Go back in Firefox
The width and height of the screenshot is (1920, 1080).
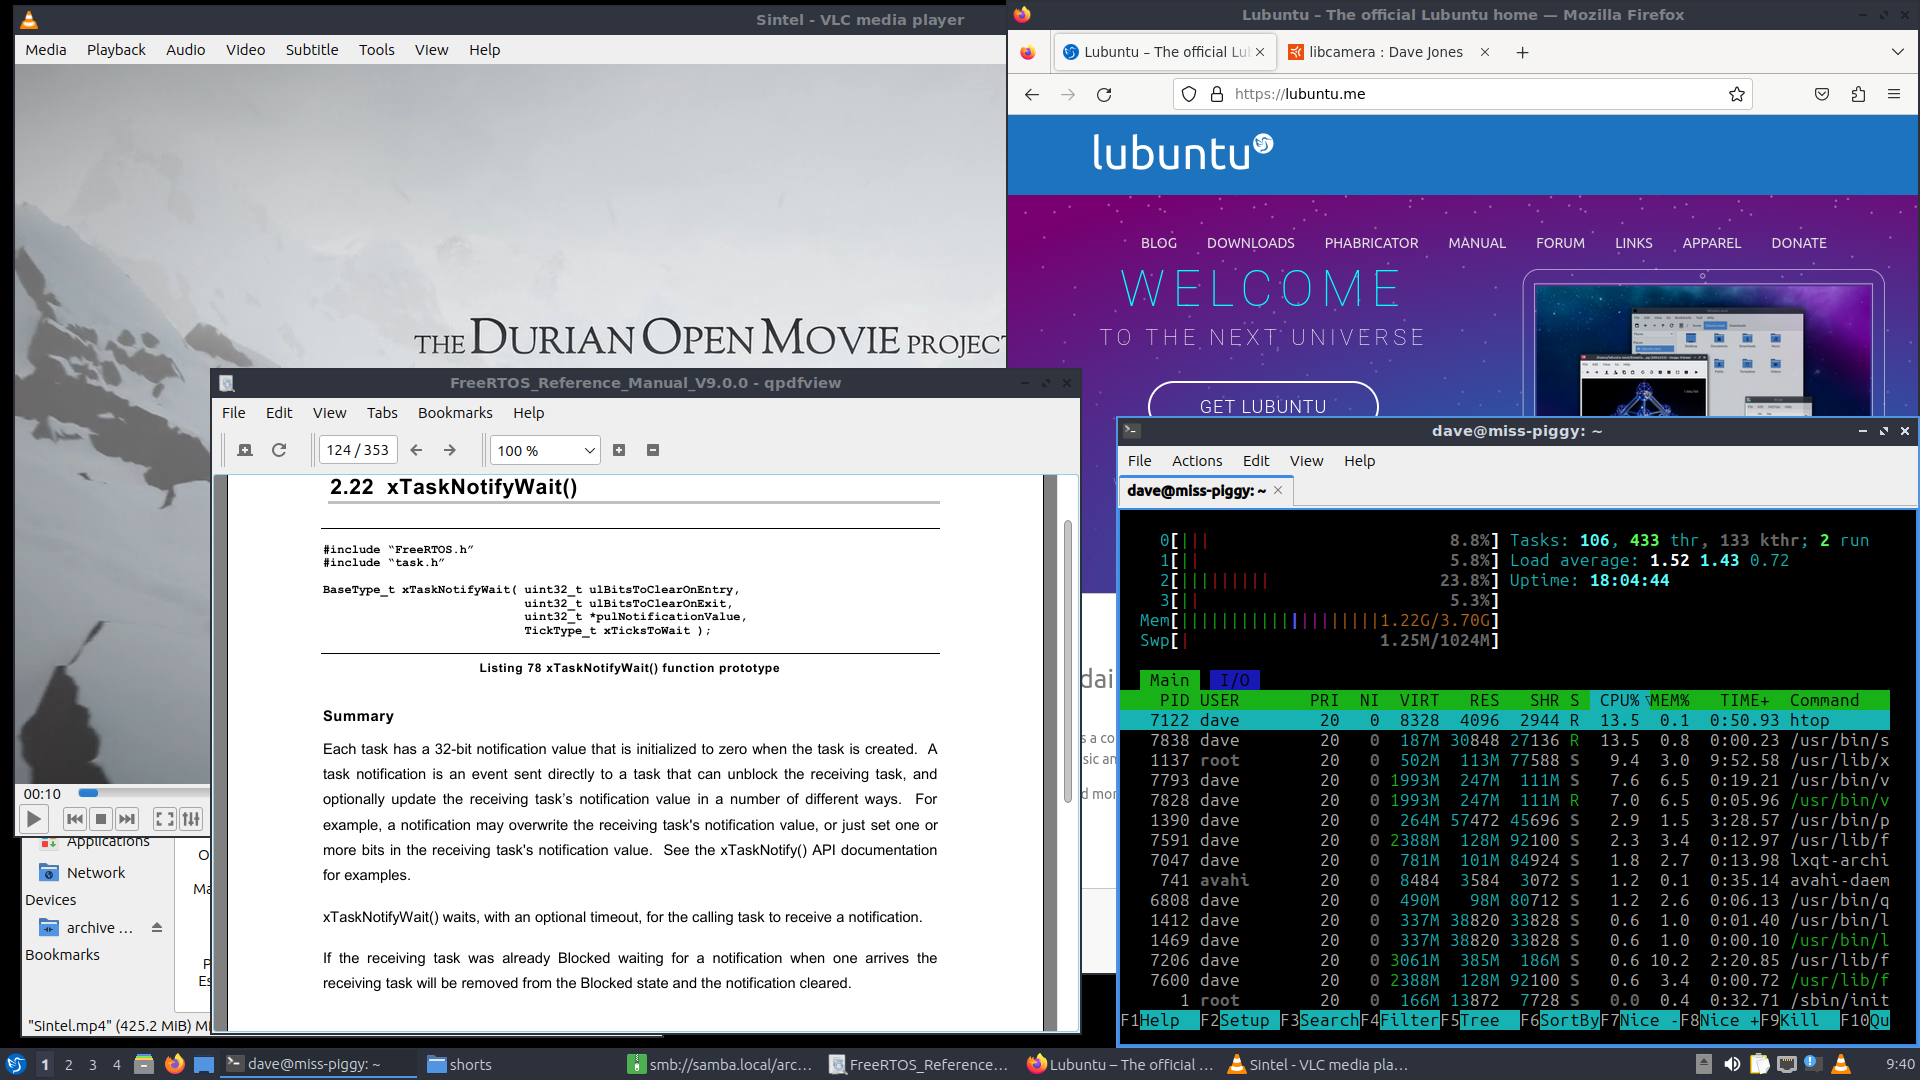click(x=1032, y=94)
